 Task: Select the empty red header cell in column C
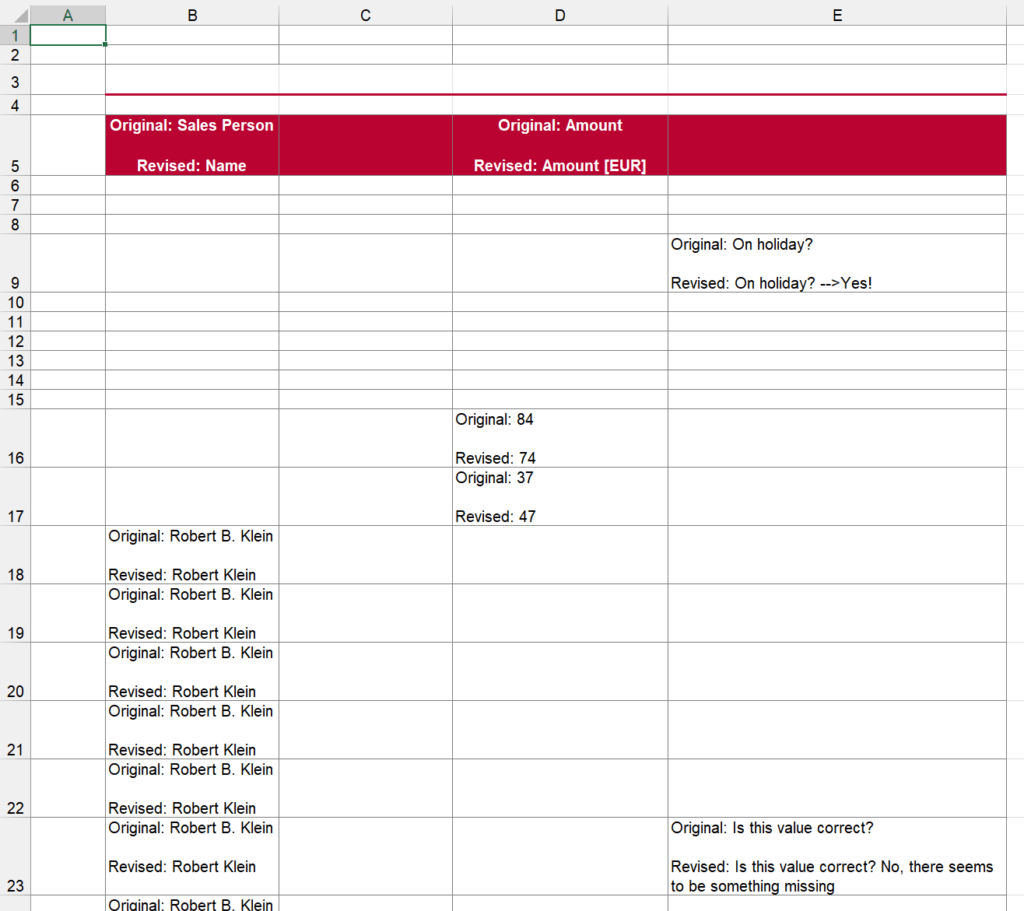[x=365, y=145]
